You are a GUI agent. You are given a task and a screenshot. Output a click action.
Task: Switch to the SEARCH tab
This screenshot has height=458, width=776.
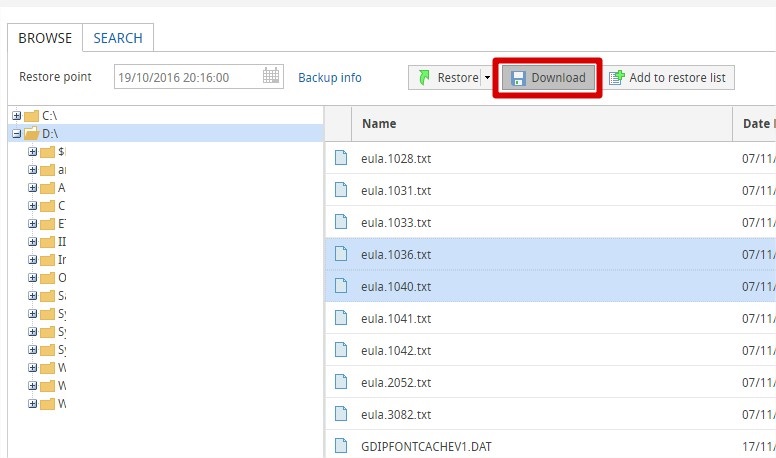(118, 39)
